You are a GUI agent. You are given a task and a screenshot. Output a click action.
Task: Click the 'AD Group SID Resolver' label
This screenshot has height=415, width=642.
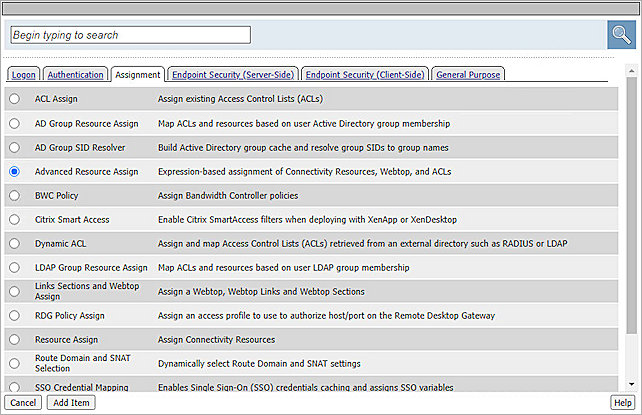tap(80, 147)
